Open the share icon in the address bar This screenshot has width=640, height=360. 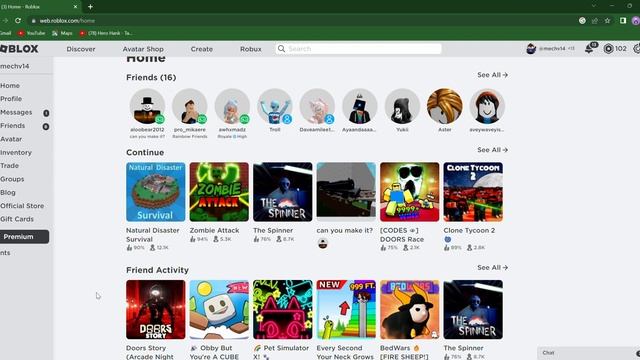(595, 20)
